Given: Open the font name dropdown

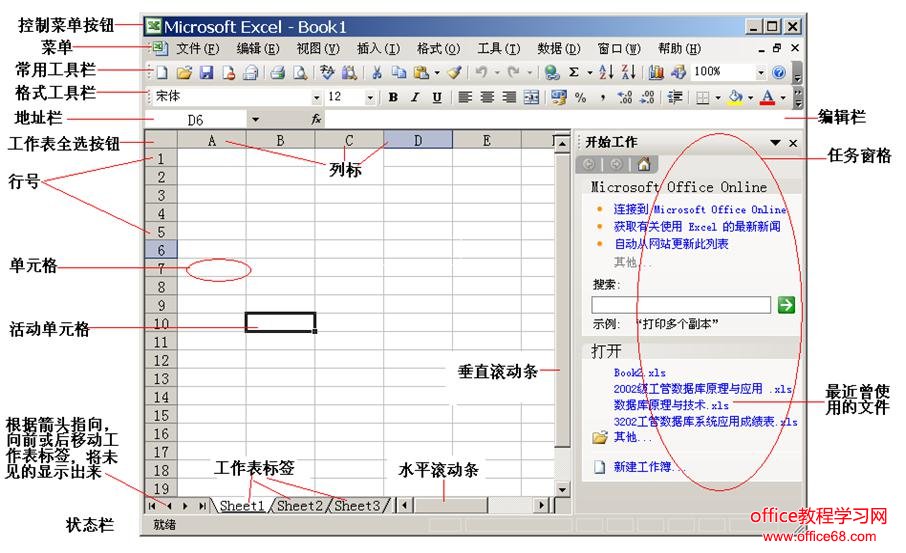Looking at the screenshot, I should (316, 97).
